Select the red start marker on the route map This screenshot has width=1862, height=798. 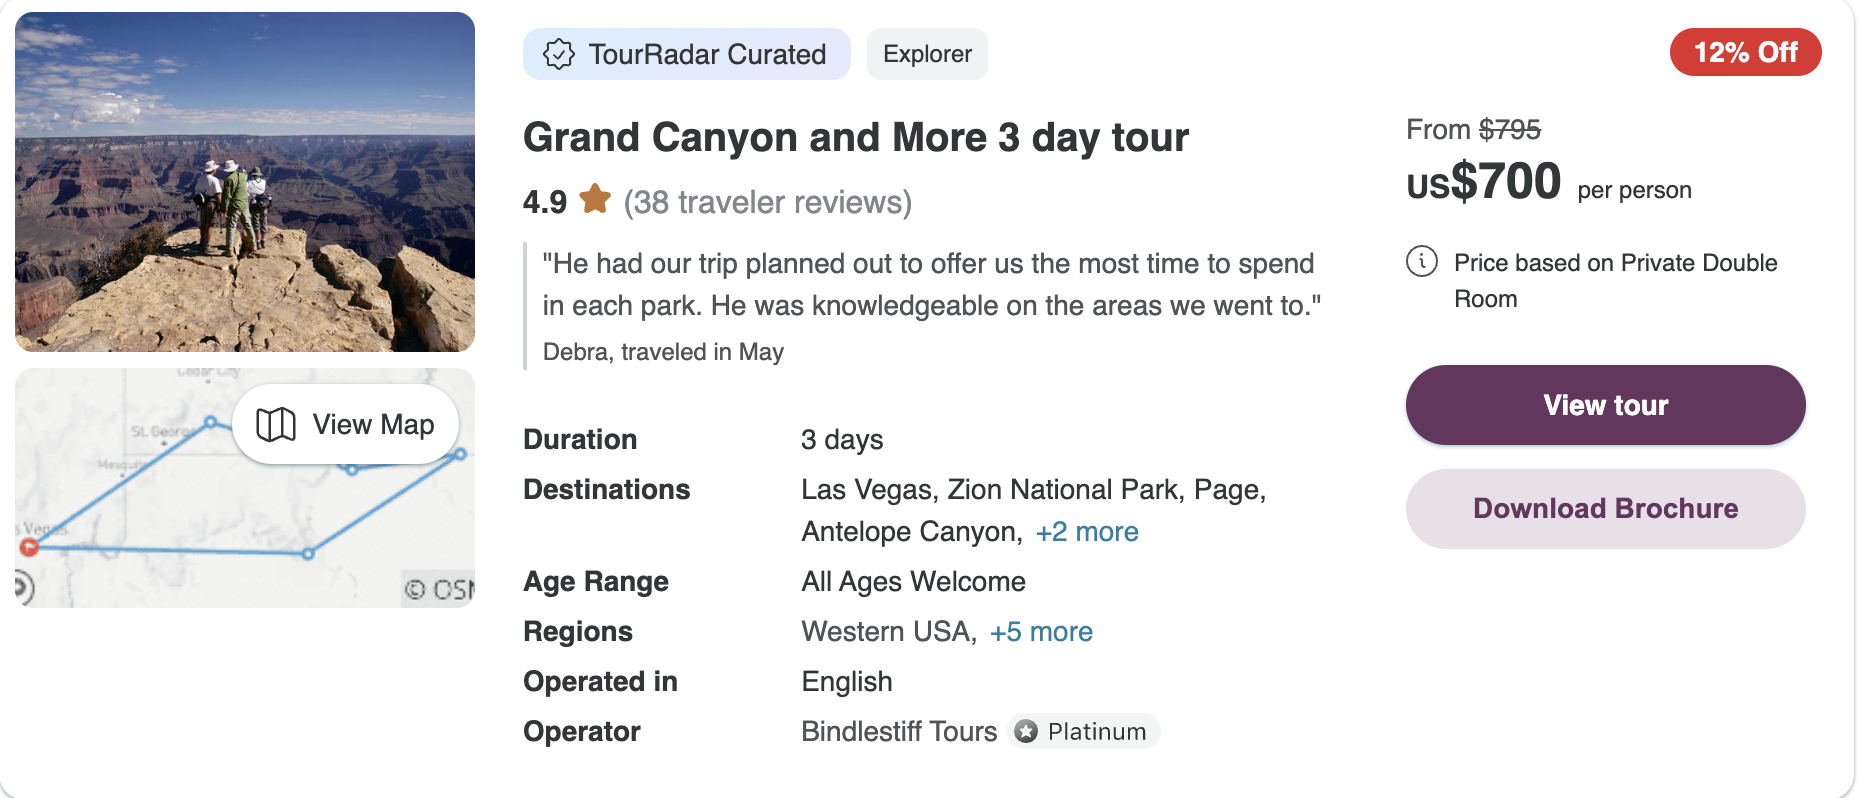pyautogui.click(x=30, y=547)
